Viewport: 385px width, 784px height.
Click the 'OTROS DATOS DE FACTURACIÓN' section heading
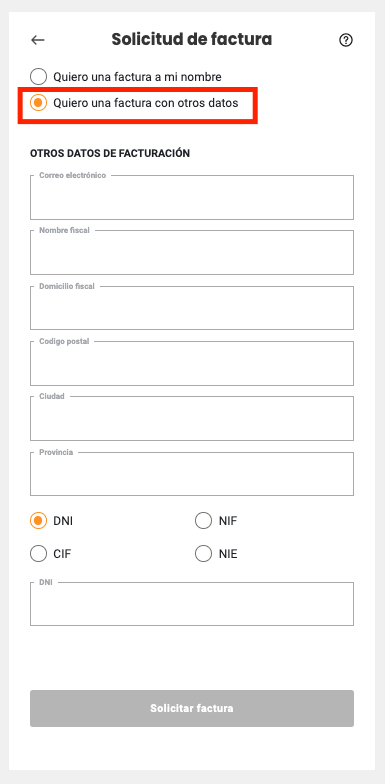click(110, 154)
